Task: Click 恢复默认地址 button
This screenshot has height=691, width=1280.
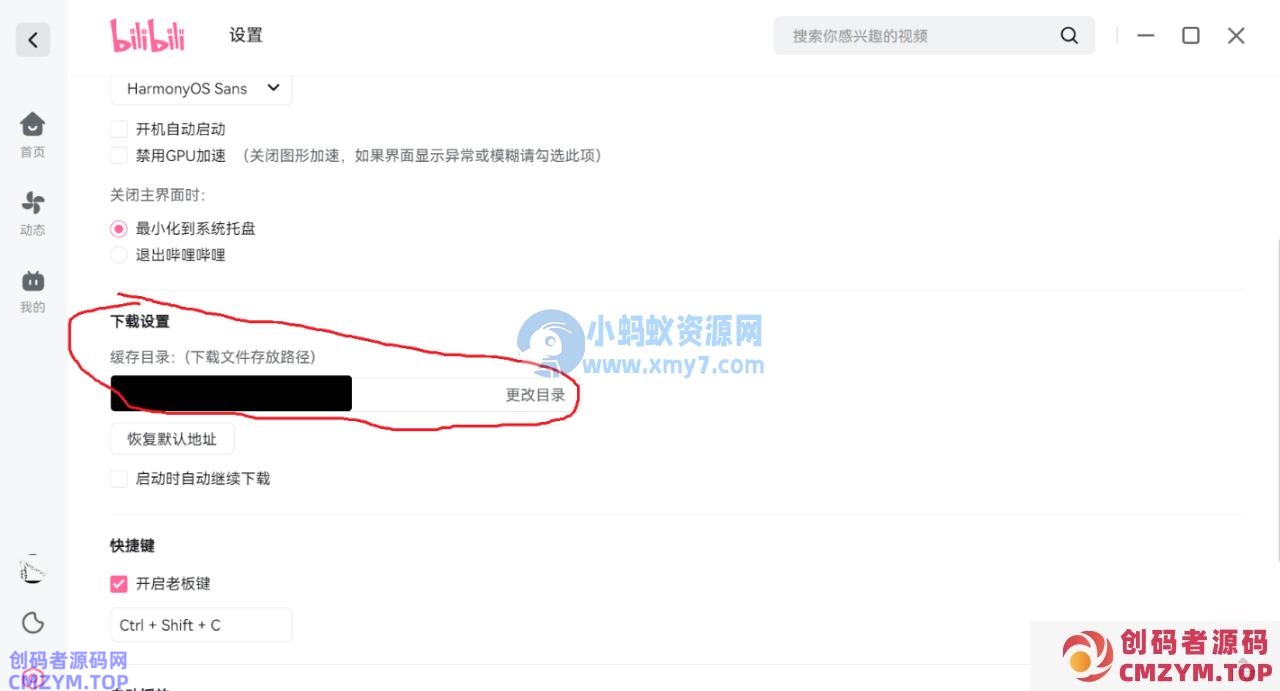Action: [172, 438]
